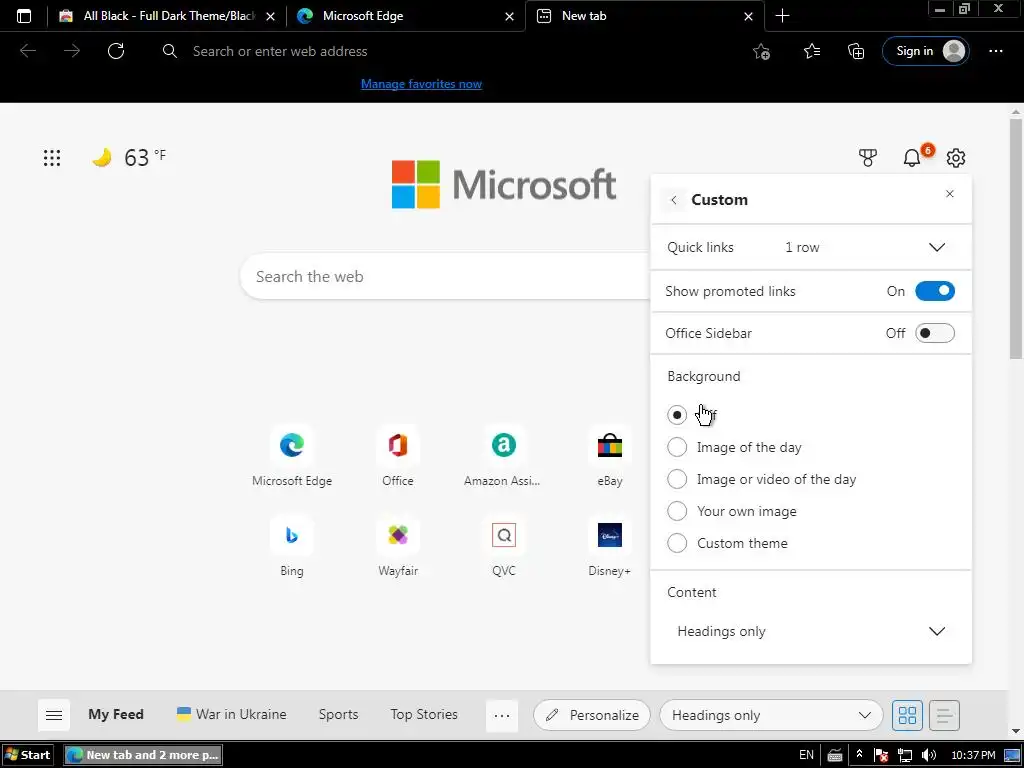The height and width of the screenshot is (768, 1024).
Task: Show hidden icons in the system tray
Action: [859, 755]
